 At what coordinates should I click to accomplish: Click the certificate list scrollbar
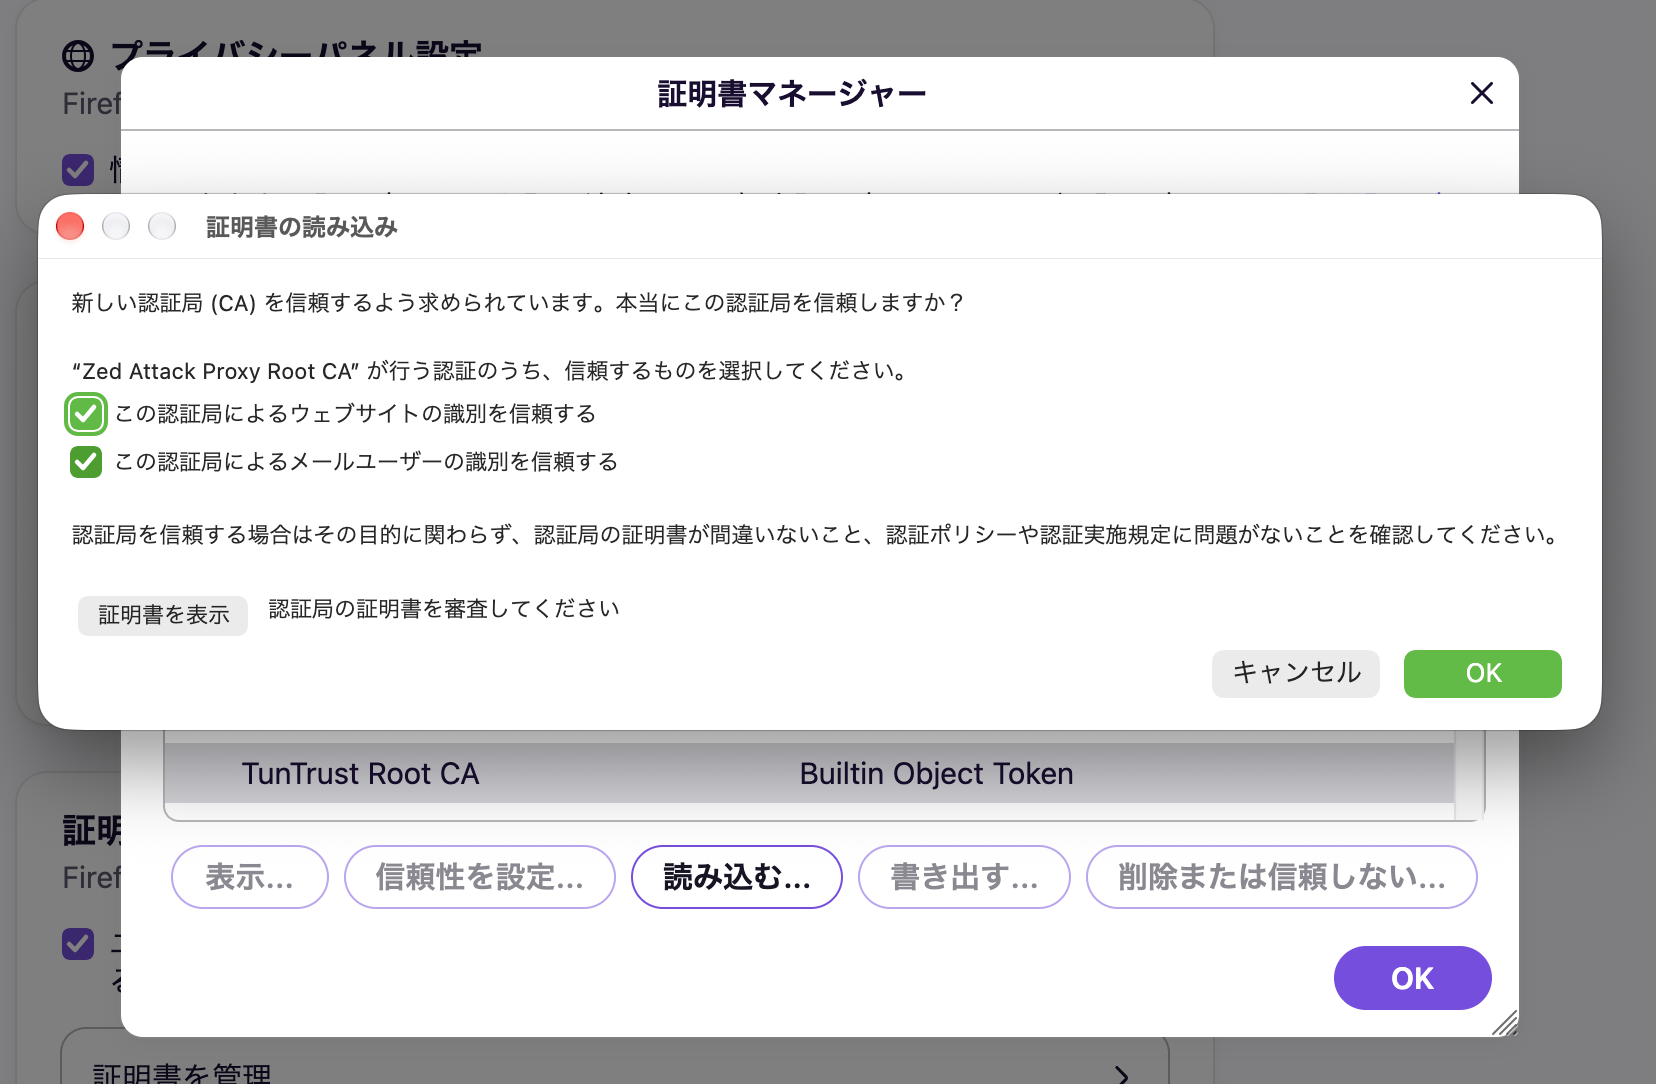pos(1469,774)
